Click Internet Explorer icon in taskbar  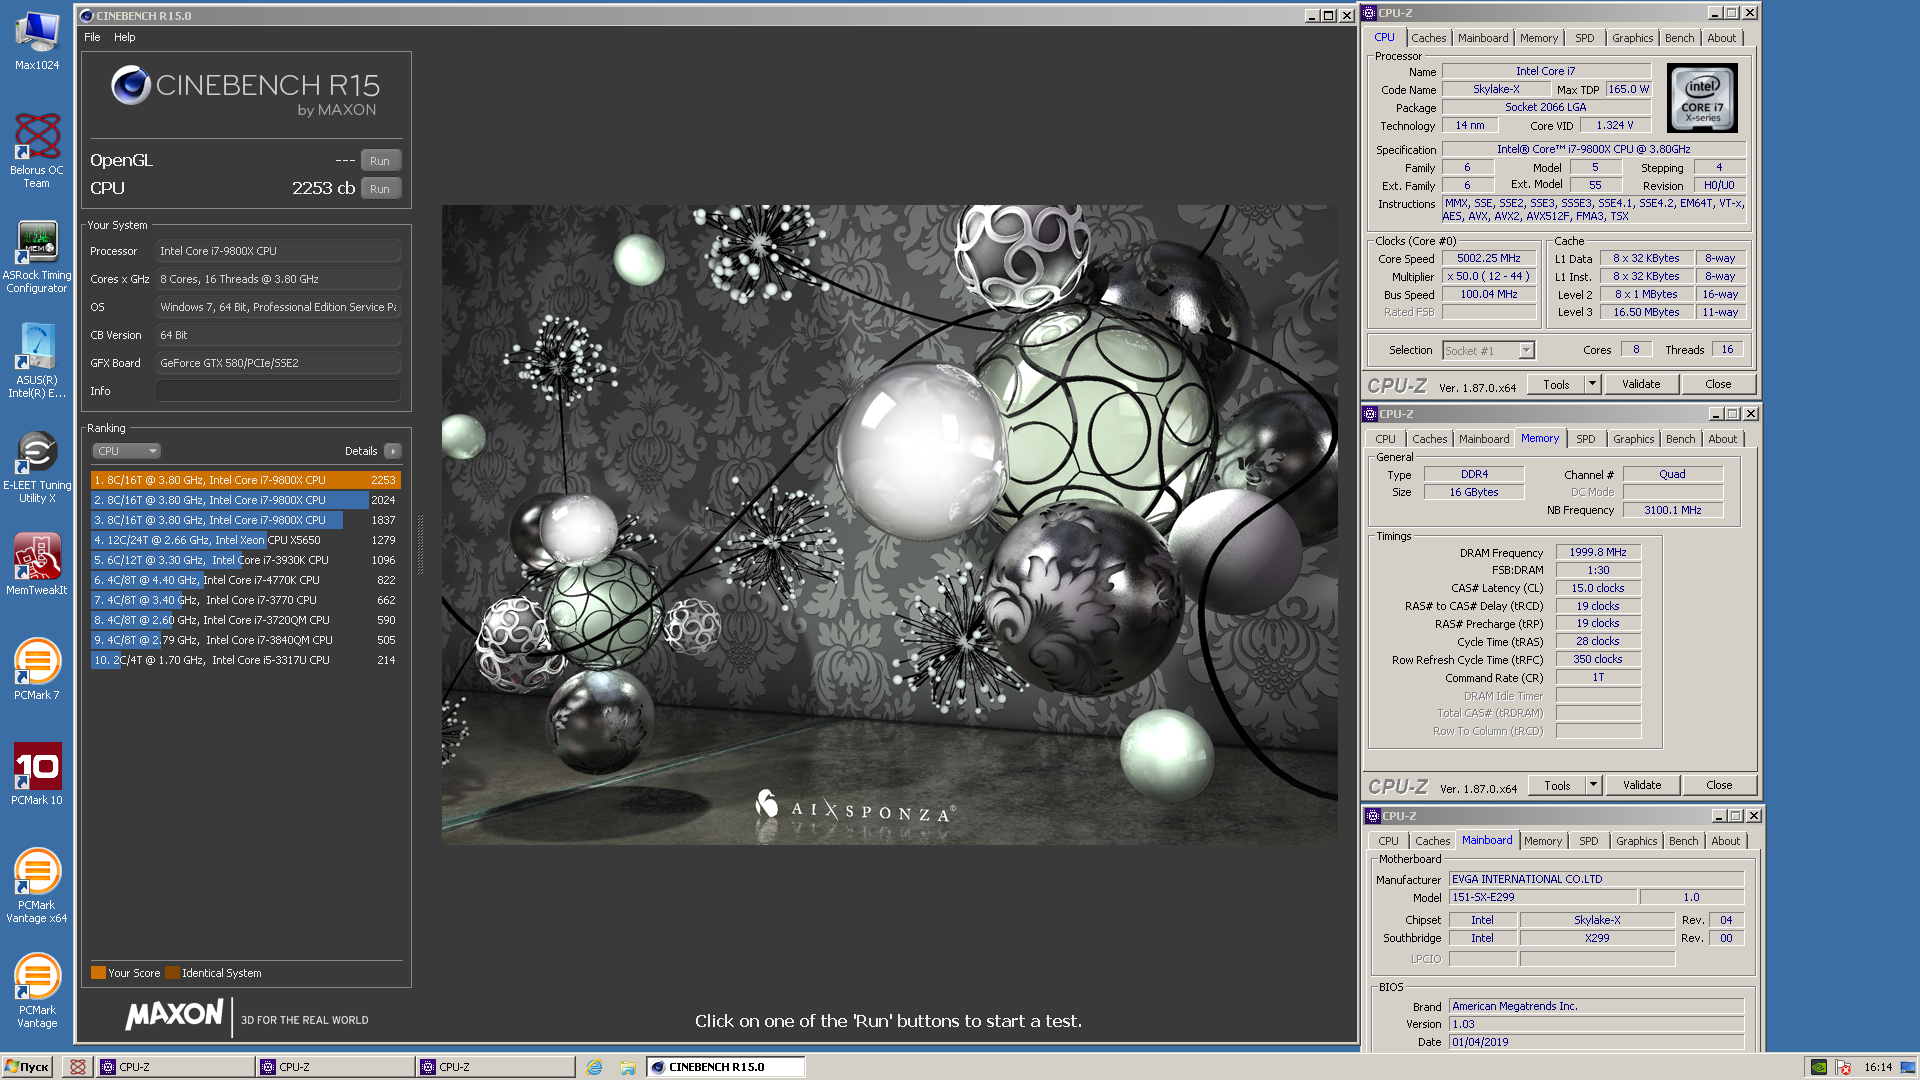tap(594, 1067)
